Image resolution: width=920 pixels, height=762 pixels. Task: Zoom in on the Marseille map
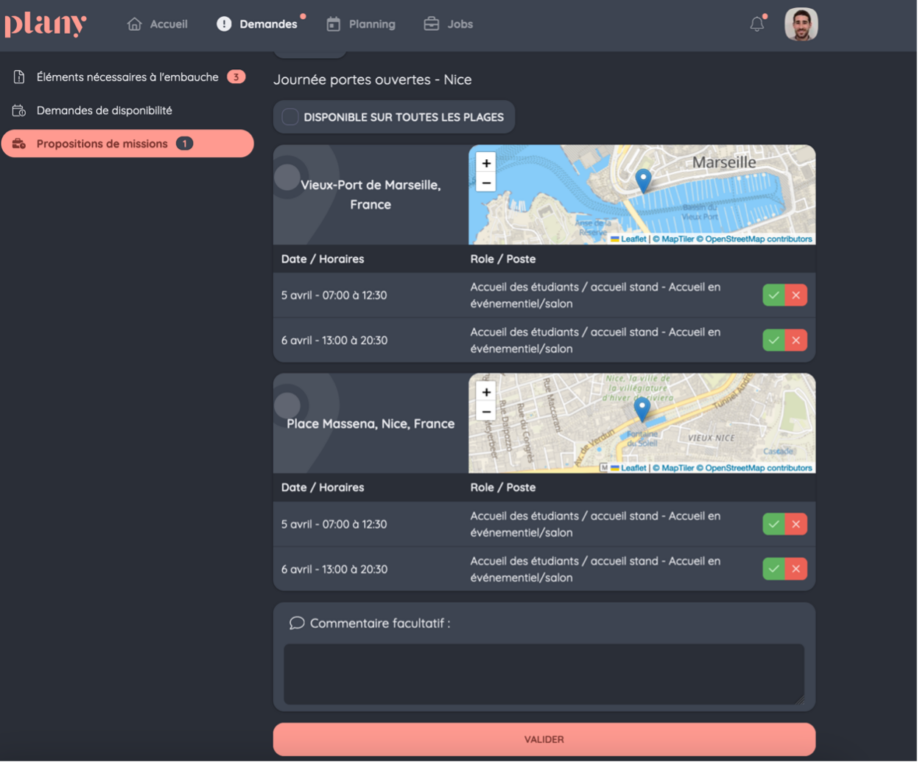coord(486,163)
